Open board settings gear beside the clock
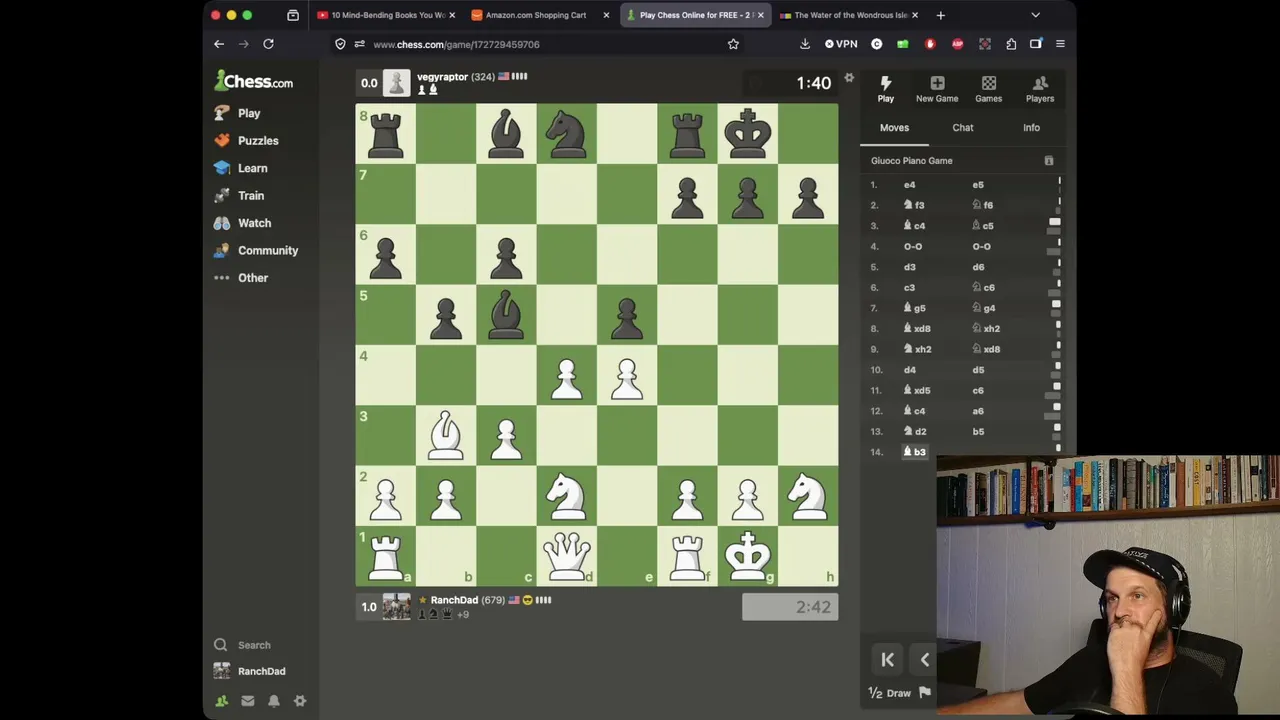 [x=849, y=78]
